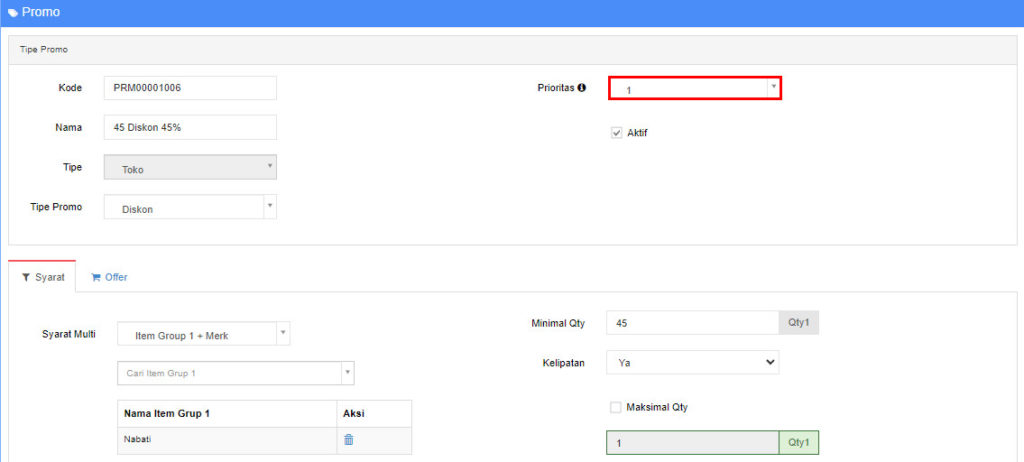This screenshot has height=462, width=1024.
Task: Click the tag icon beside the Promo title
Action: pyautogui.click(x=13, y=13)
